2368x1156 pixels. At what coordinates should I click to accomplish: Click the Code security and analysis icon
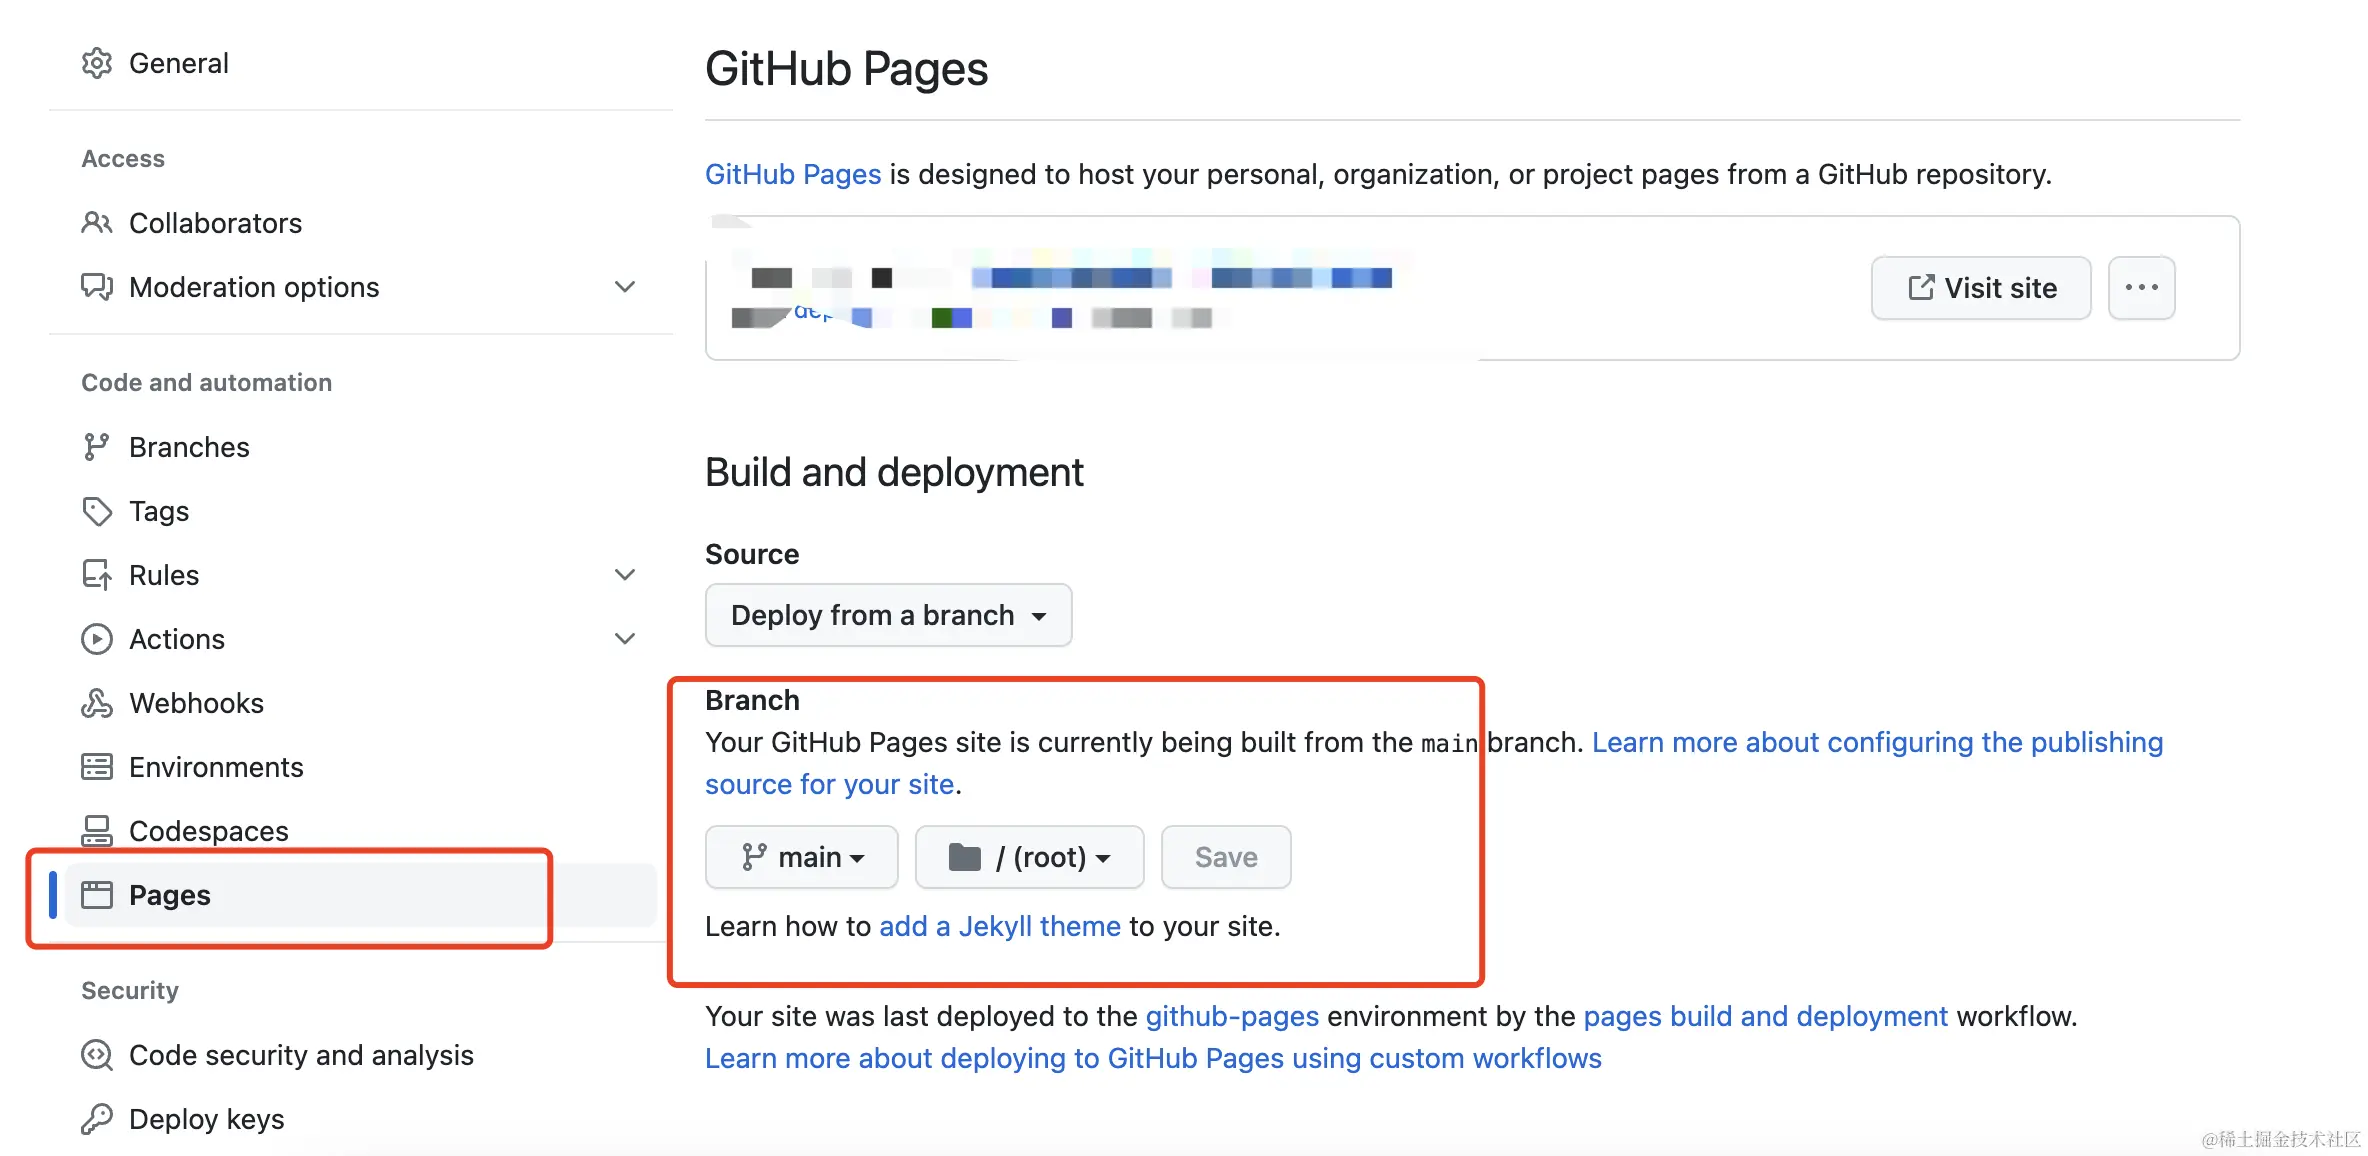point(97,1055)
